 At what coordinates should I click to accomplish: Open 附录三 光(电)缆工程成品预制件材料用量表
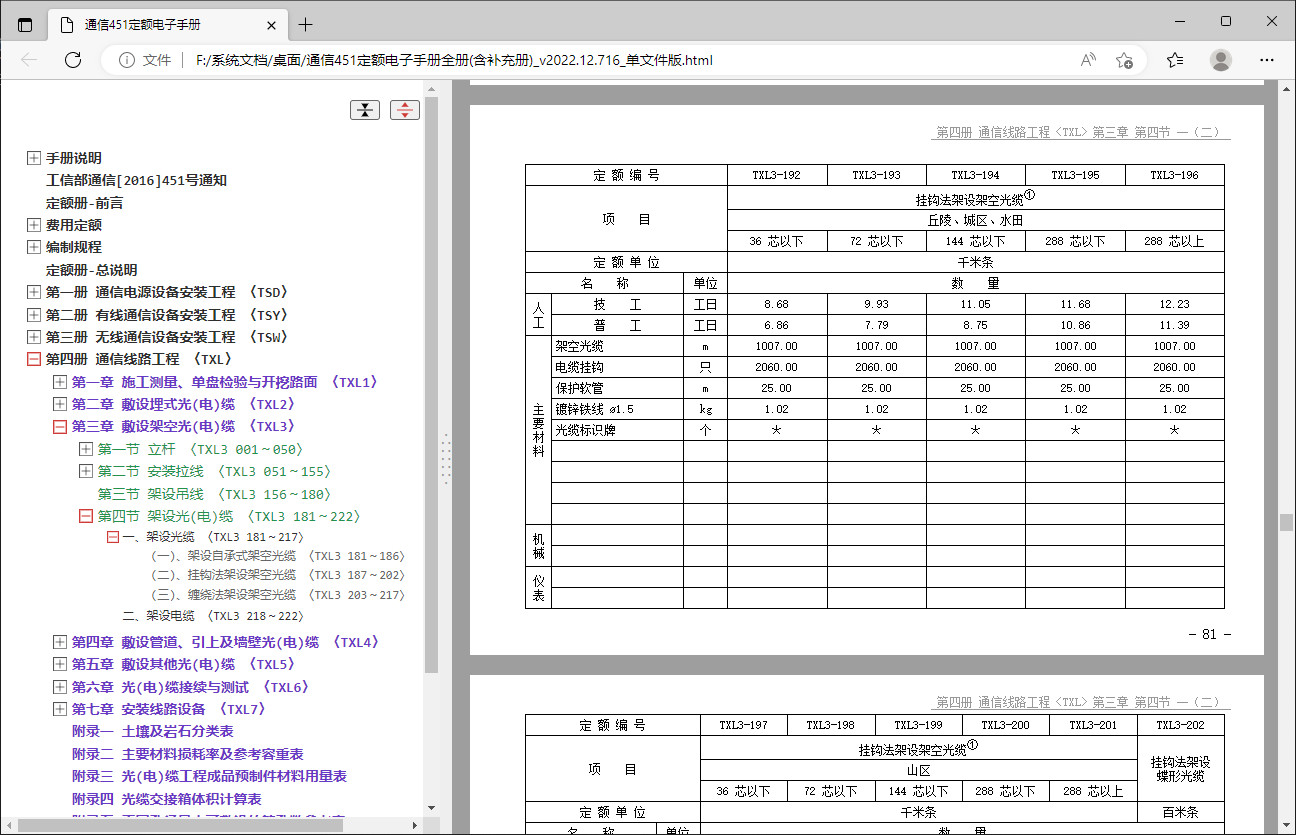[209, 776]
